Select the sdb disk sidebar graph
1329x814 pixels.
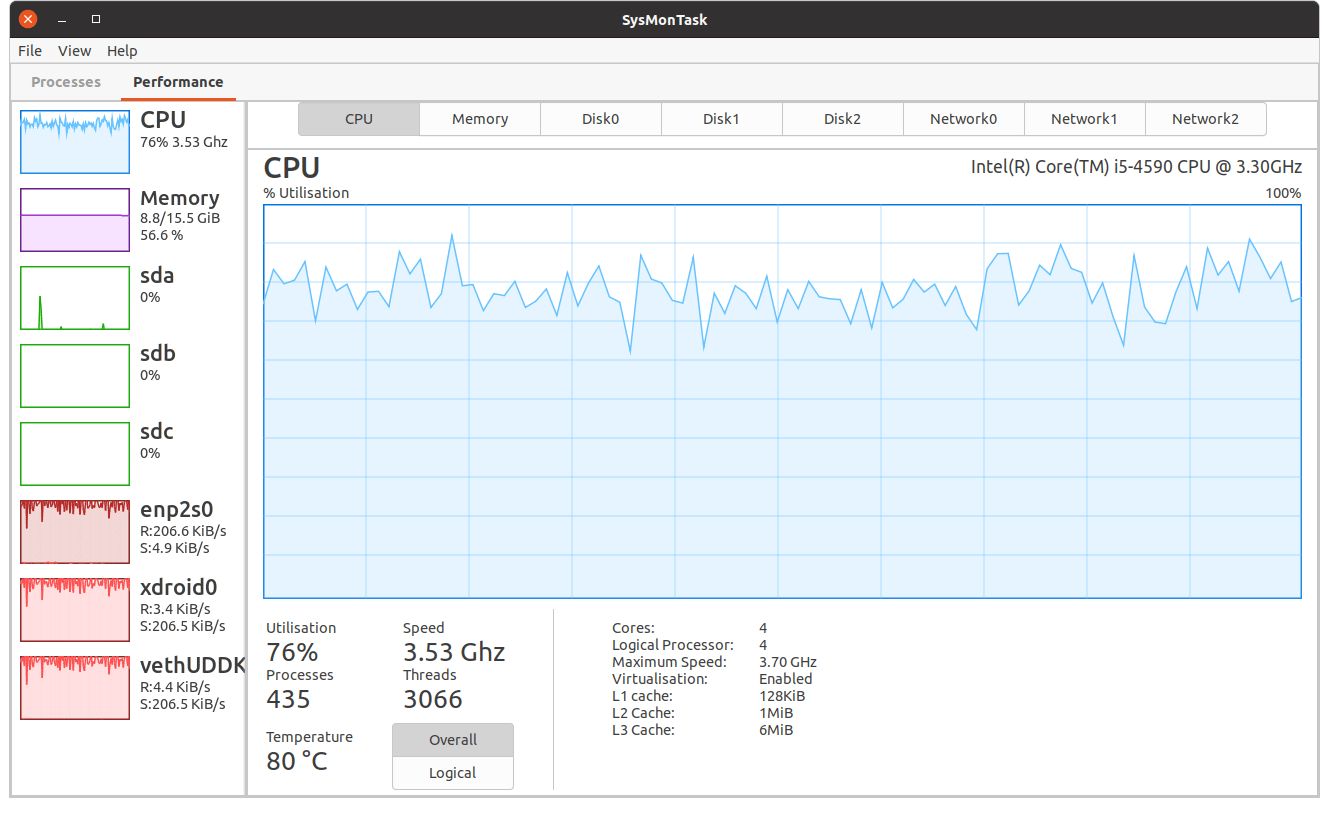pos(75,375)
